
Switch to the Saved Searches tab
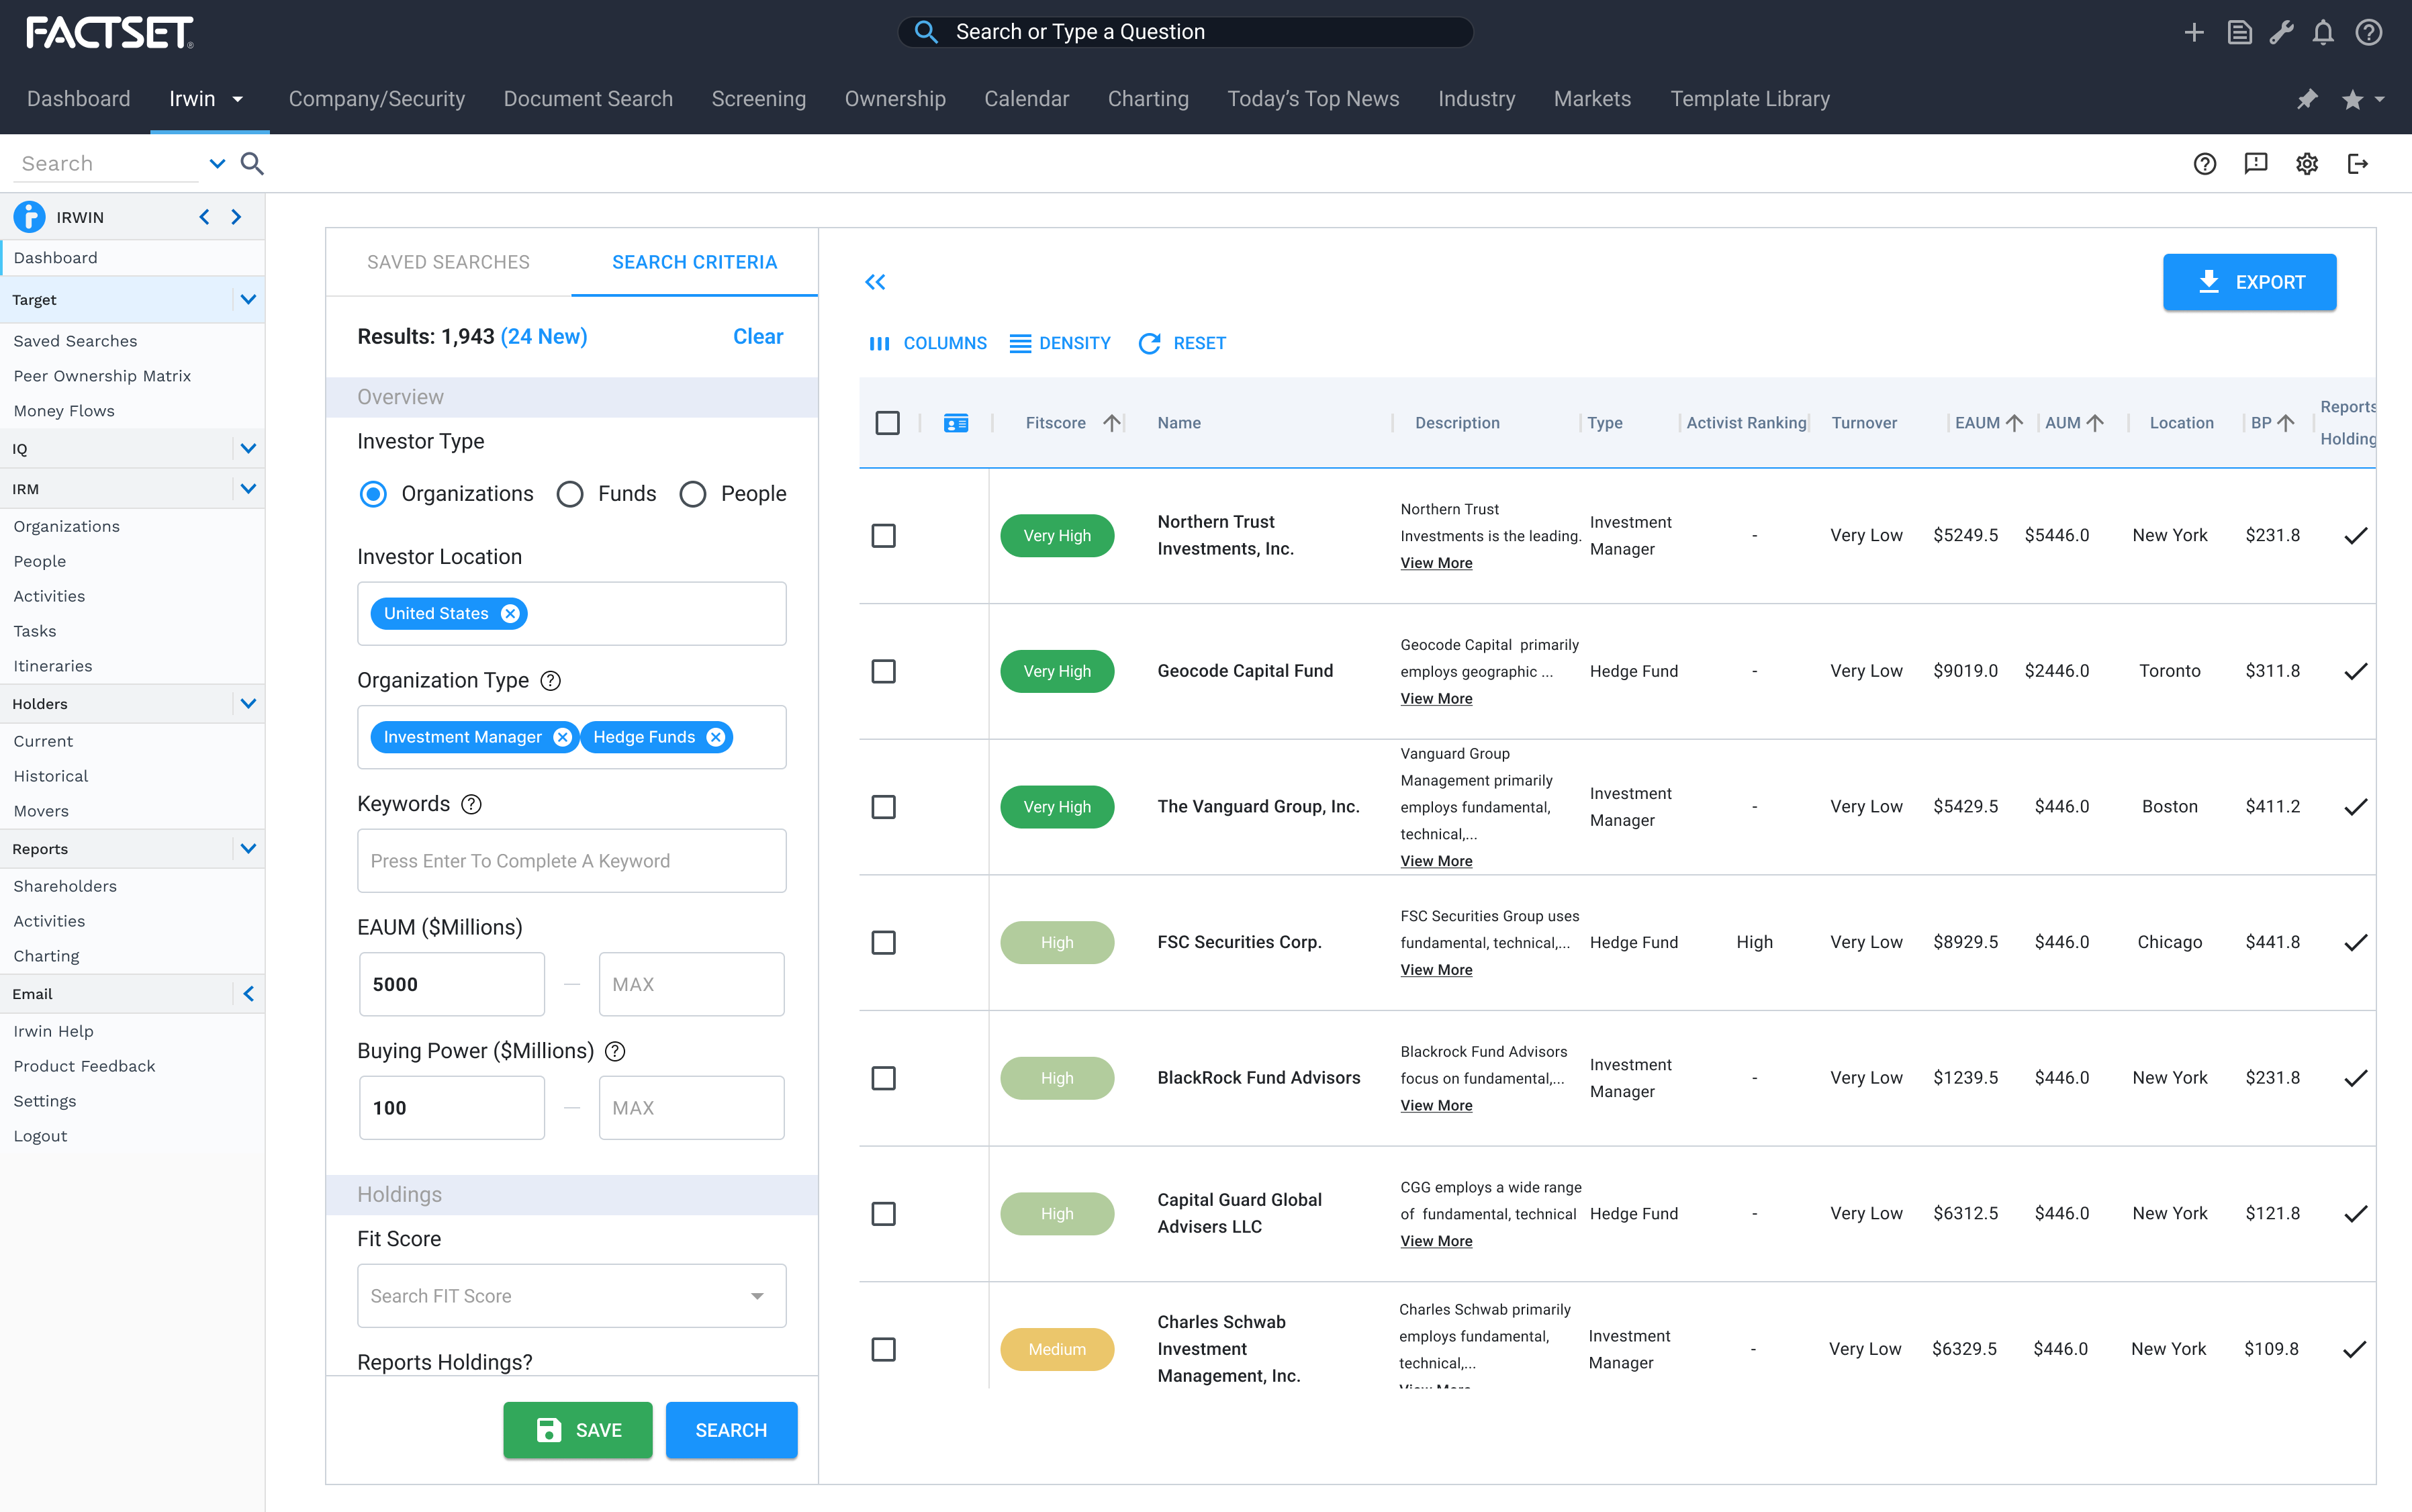pyautogui.click(x=448, y=262)
